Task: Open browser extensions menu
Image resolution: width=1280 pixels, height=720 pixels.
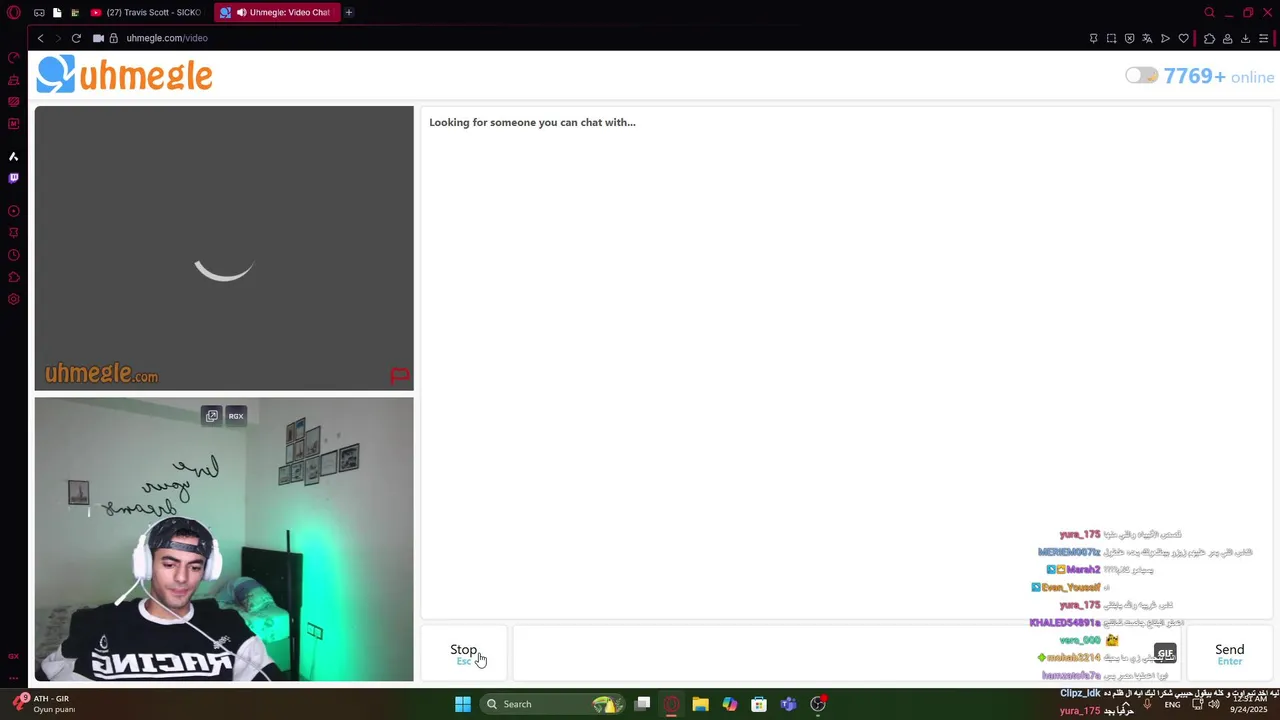Action: pyautogui.click(x=1209, y=38)
